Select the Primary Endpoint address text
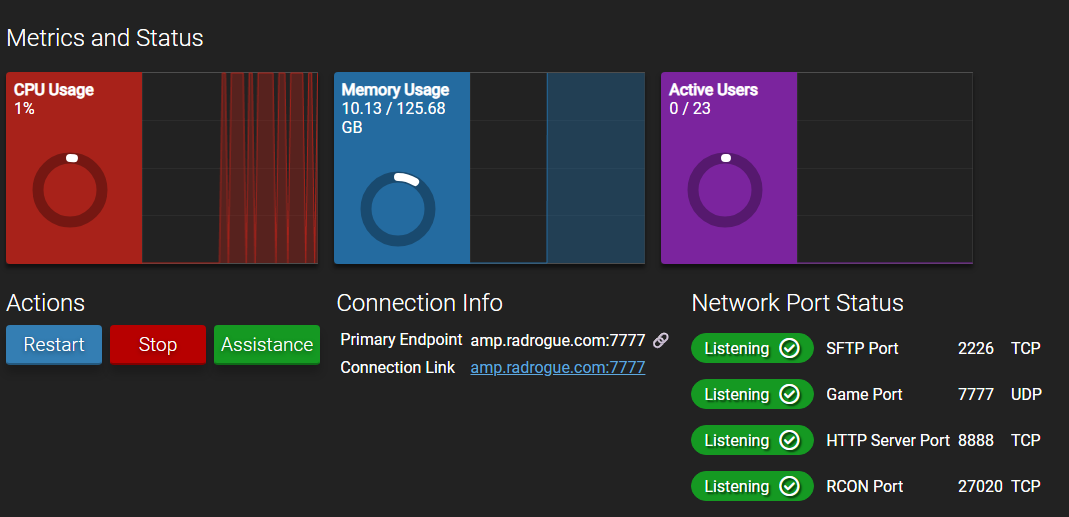The image size is (1069, 517). tap(557, 340)
